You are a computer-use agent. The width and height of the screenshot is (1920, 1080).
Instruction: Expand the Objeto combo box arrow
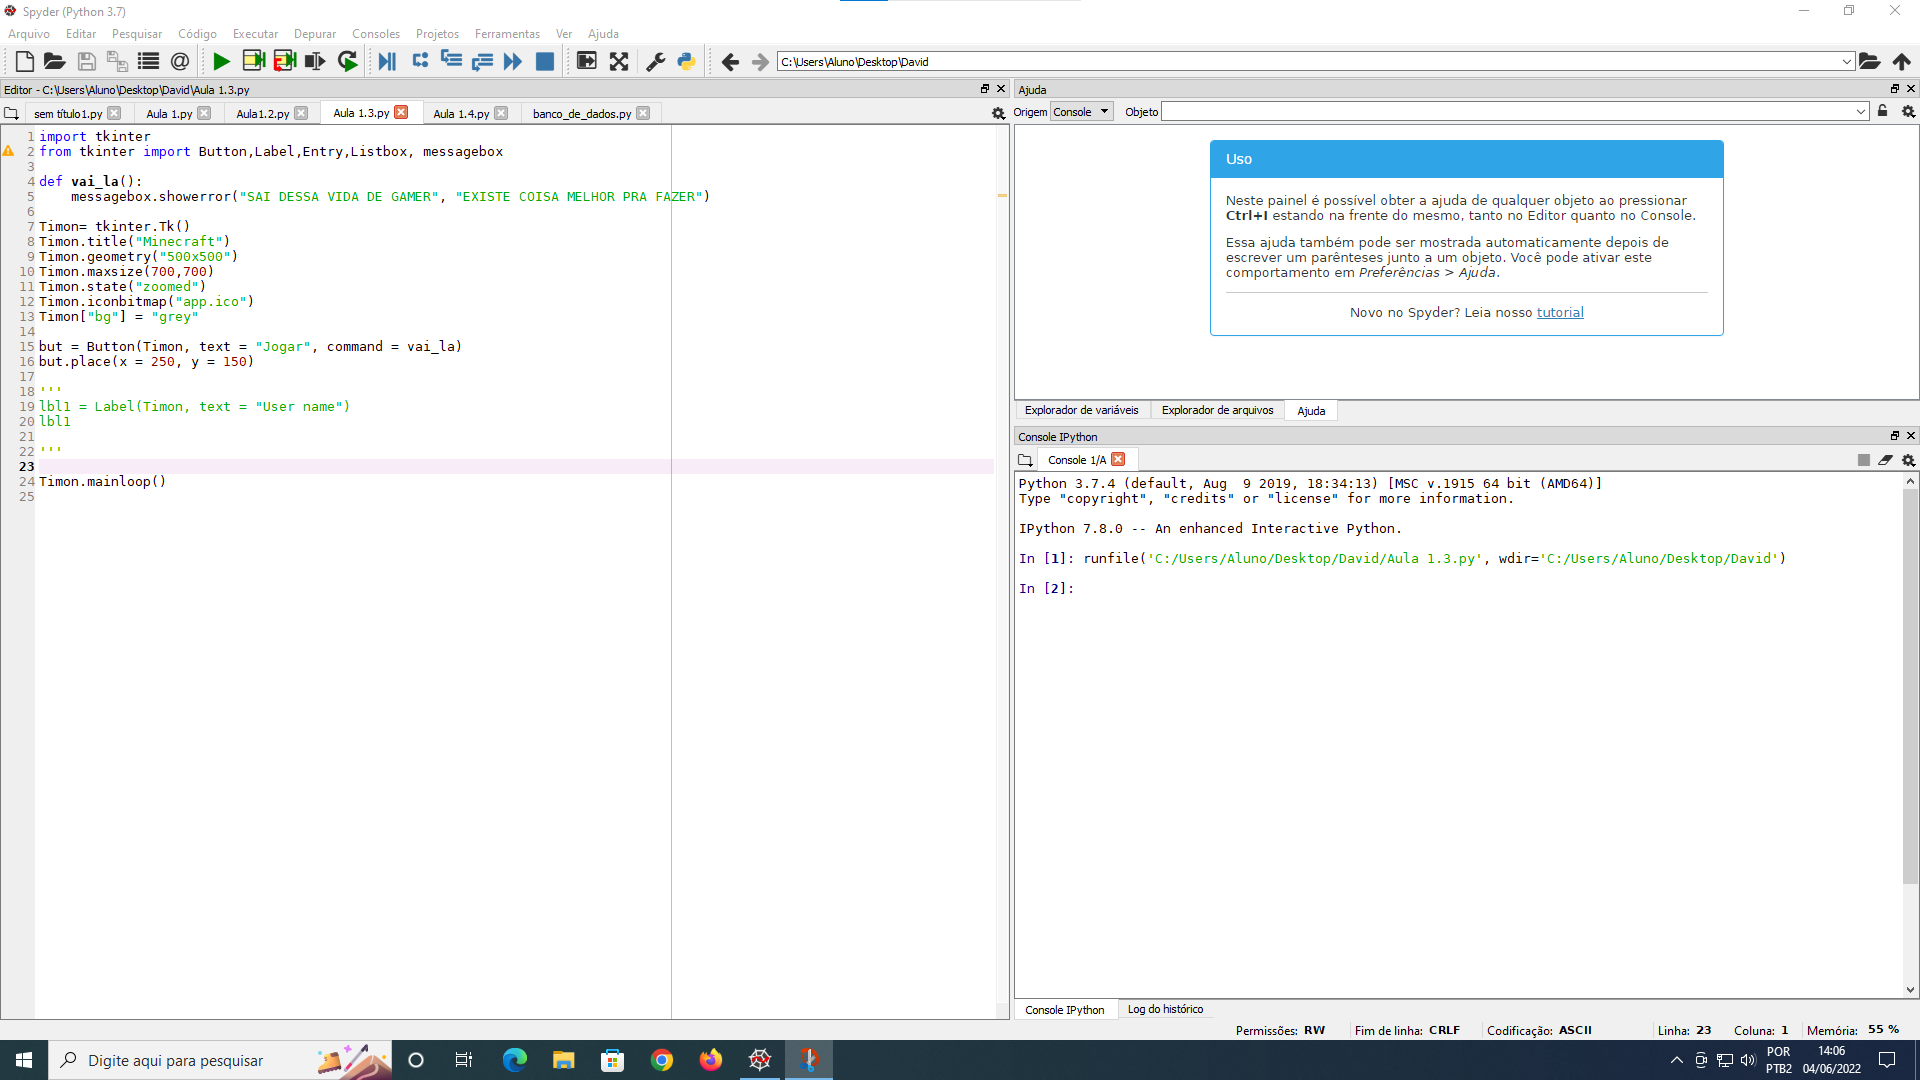pyautogui.click(x=1860, y=112)
